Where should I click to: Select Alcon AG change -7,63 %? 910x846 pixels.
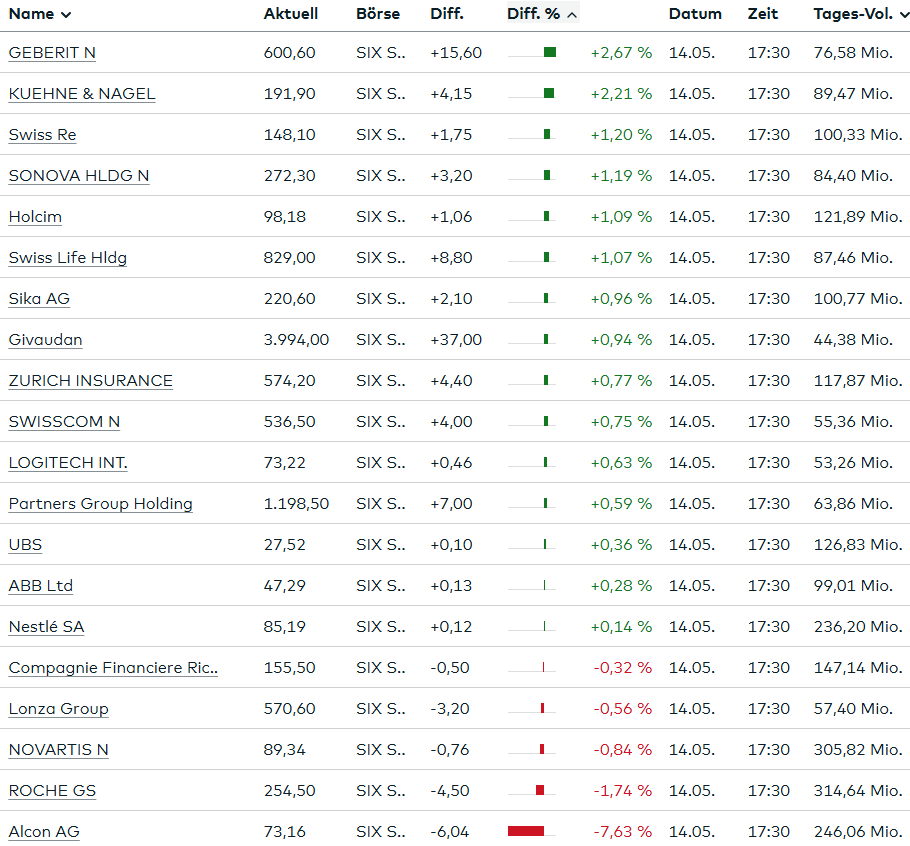pos(623,832)
